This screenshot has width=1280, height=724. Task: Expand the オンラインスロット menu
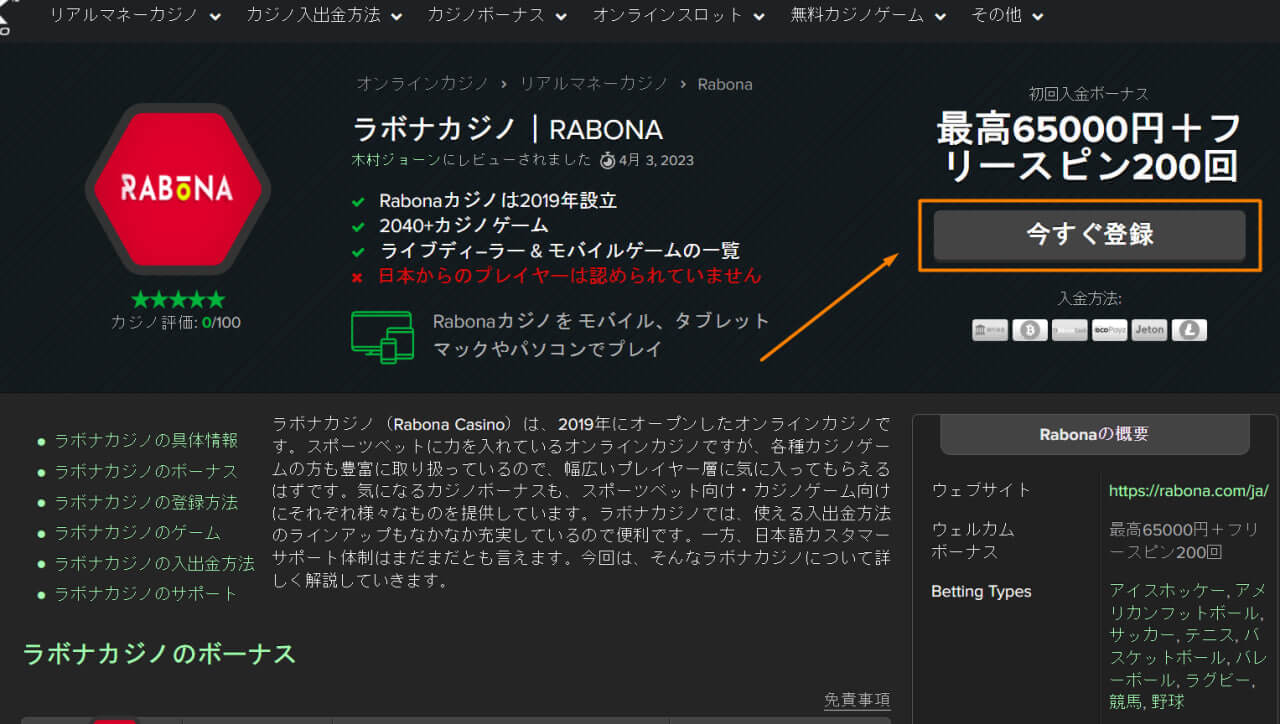pos(679,16)
